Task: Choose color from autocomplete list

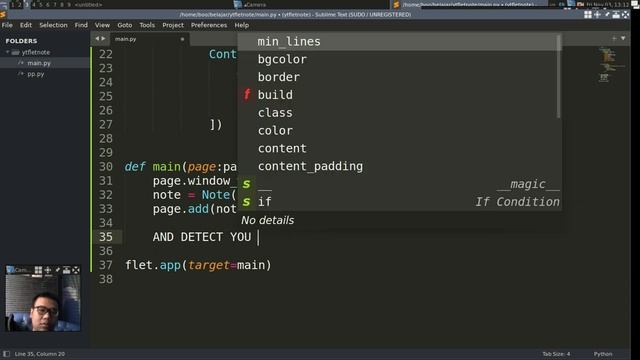Action: coord(399,131)
